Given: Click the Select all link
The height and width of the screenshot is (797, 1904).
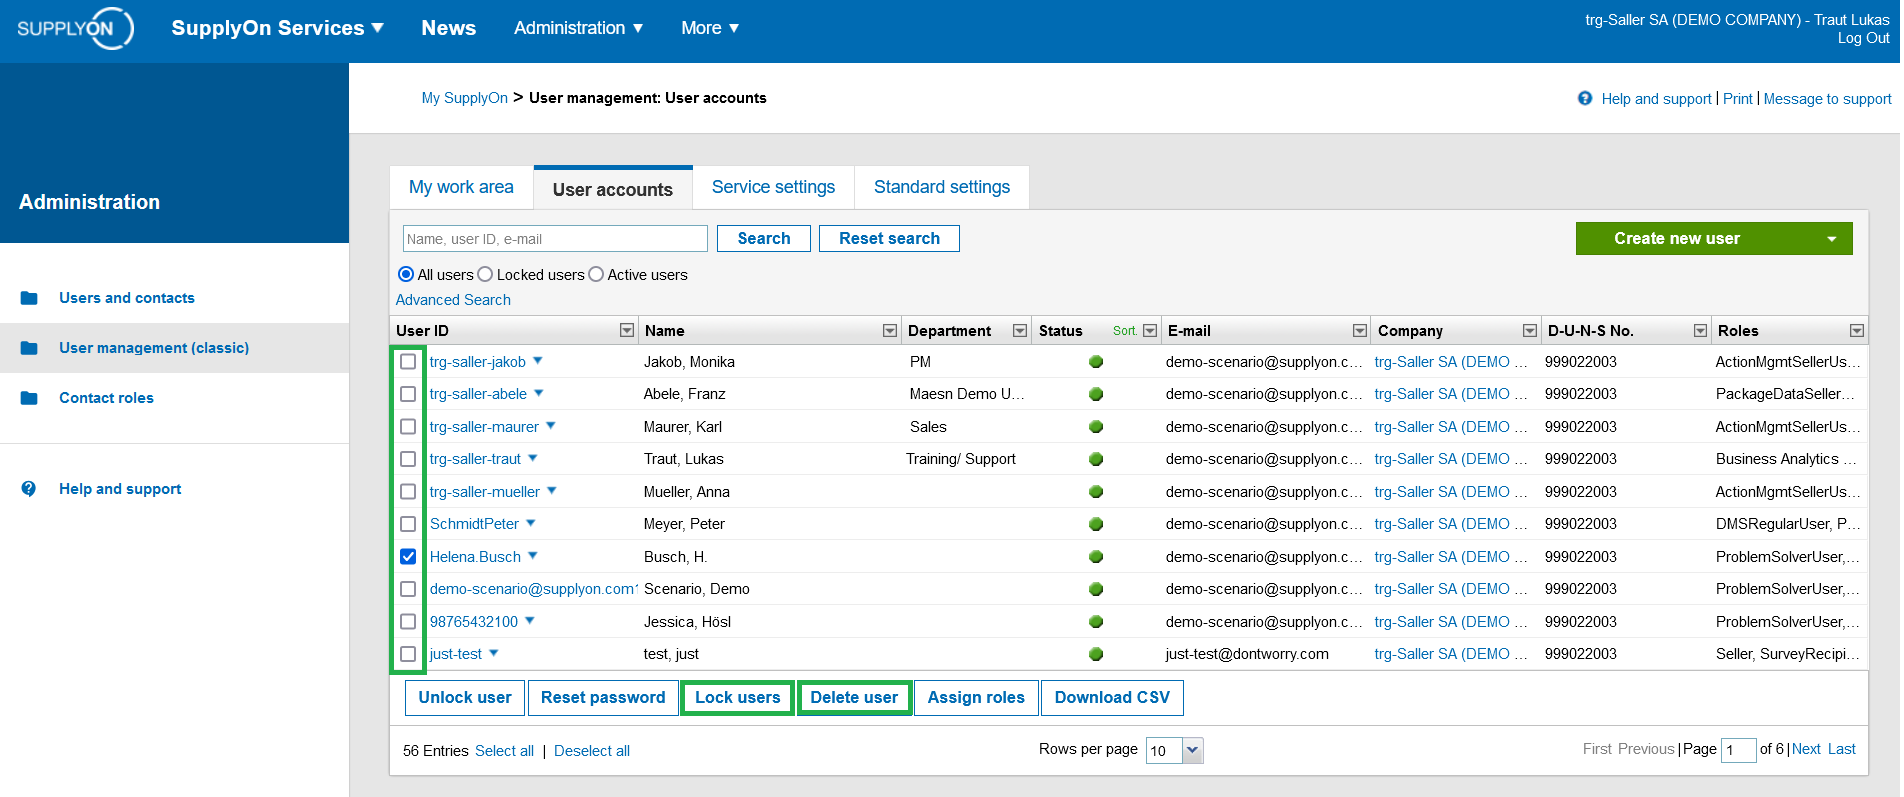Looking at the screenshot, I should [x=504, y=751].
